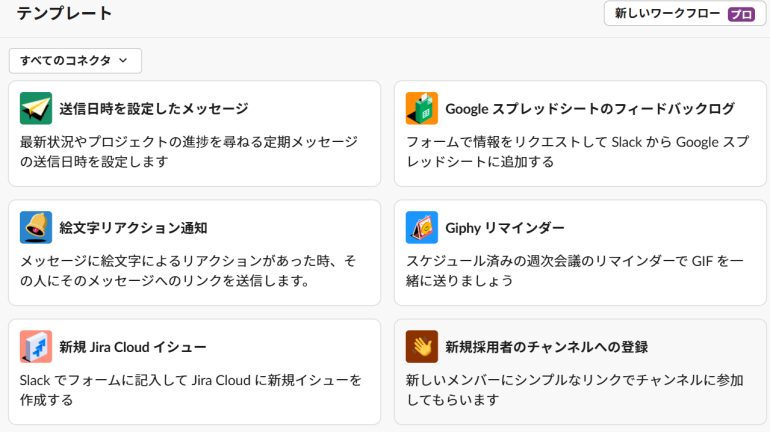Click the waving hand onboarding icon
The image size is (770, 432).
(x=422, y=346)
